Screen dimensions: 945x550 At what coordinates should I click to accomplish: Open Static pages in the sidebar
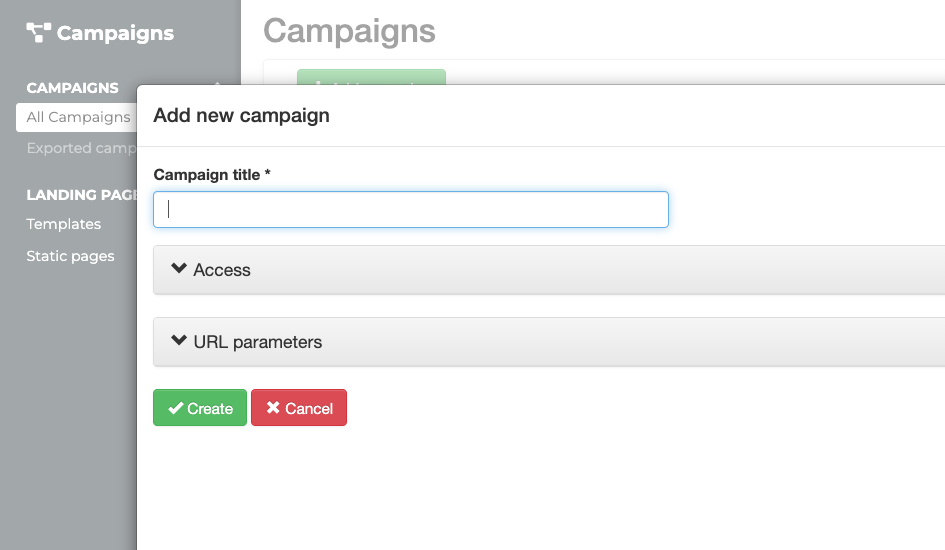point(70,256)
